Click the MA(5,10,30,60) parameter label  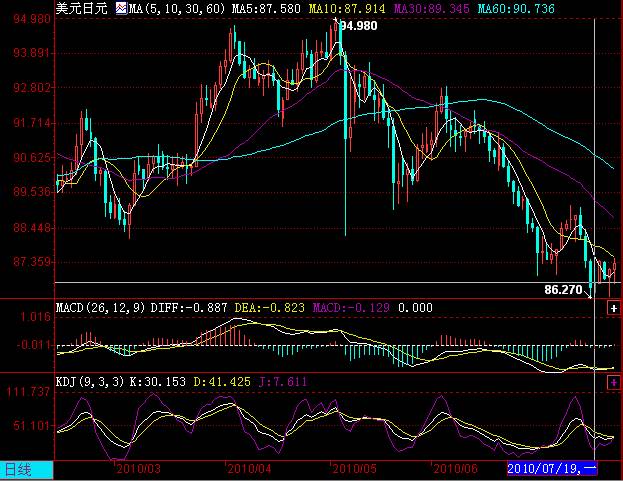click(177, 8)
